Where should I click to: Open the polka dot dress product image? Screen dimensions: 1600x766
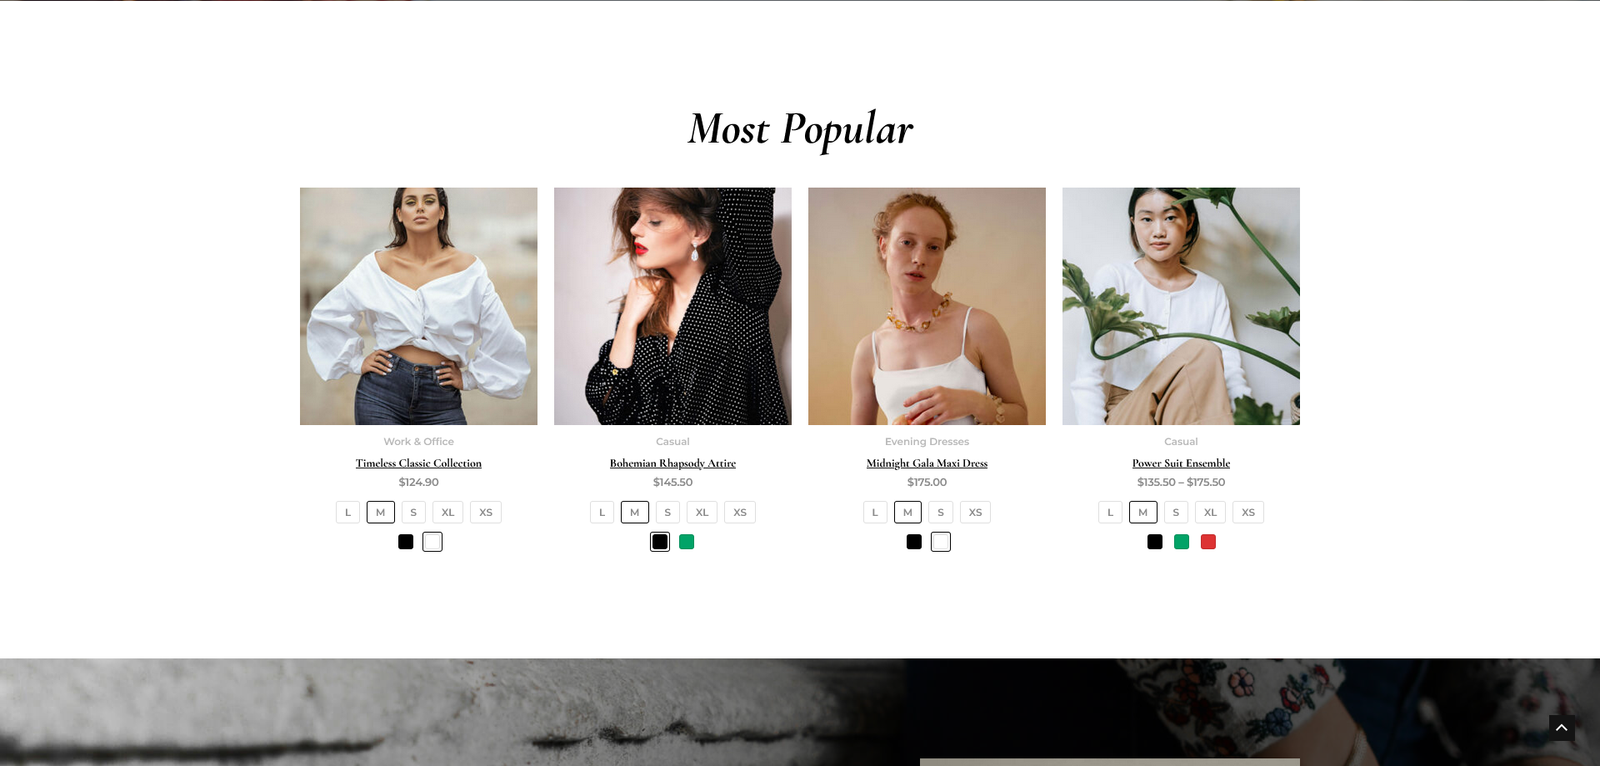click(673, 306)
